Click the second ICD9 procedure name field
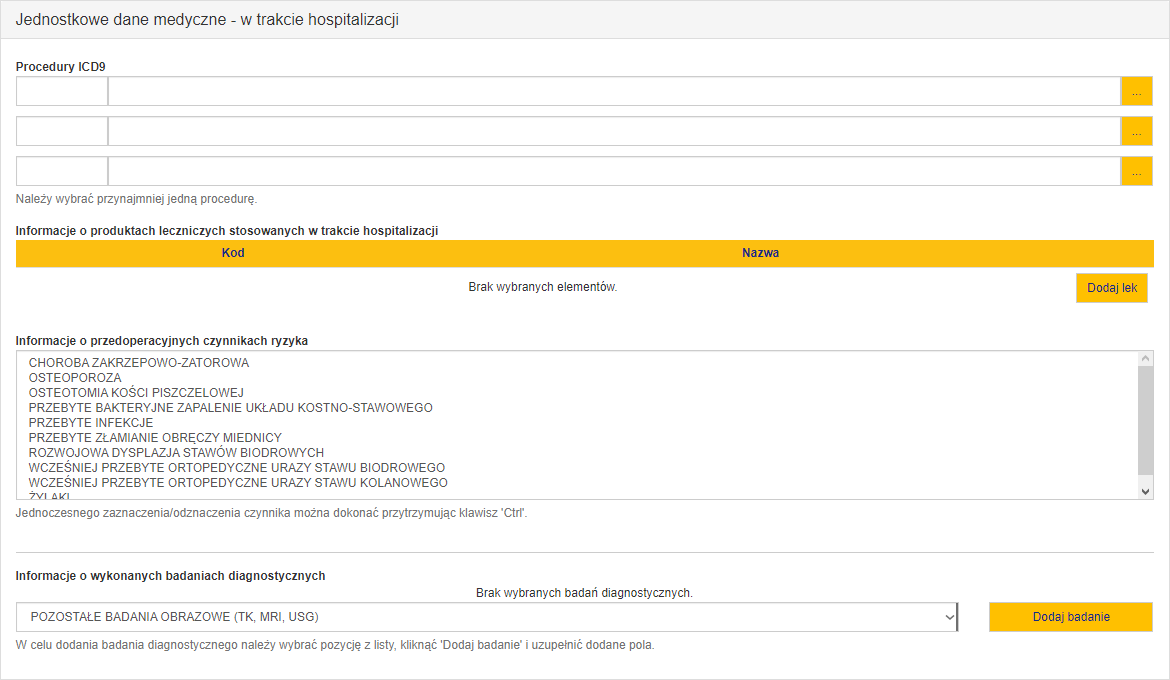 pos(613,131)
